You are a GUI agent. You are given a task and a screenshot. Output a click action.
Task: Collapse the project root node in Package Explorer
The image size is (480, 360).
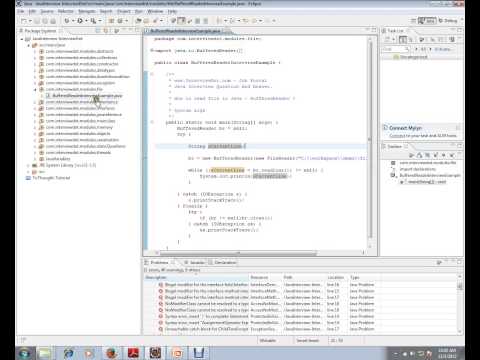[x=22, y=39]
